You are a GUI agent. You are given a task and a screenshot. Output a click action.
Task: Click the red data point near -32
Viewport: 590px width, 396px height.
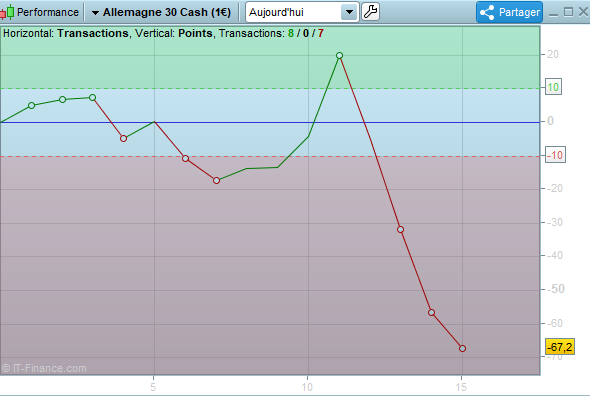coord(400,229)
